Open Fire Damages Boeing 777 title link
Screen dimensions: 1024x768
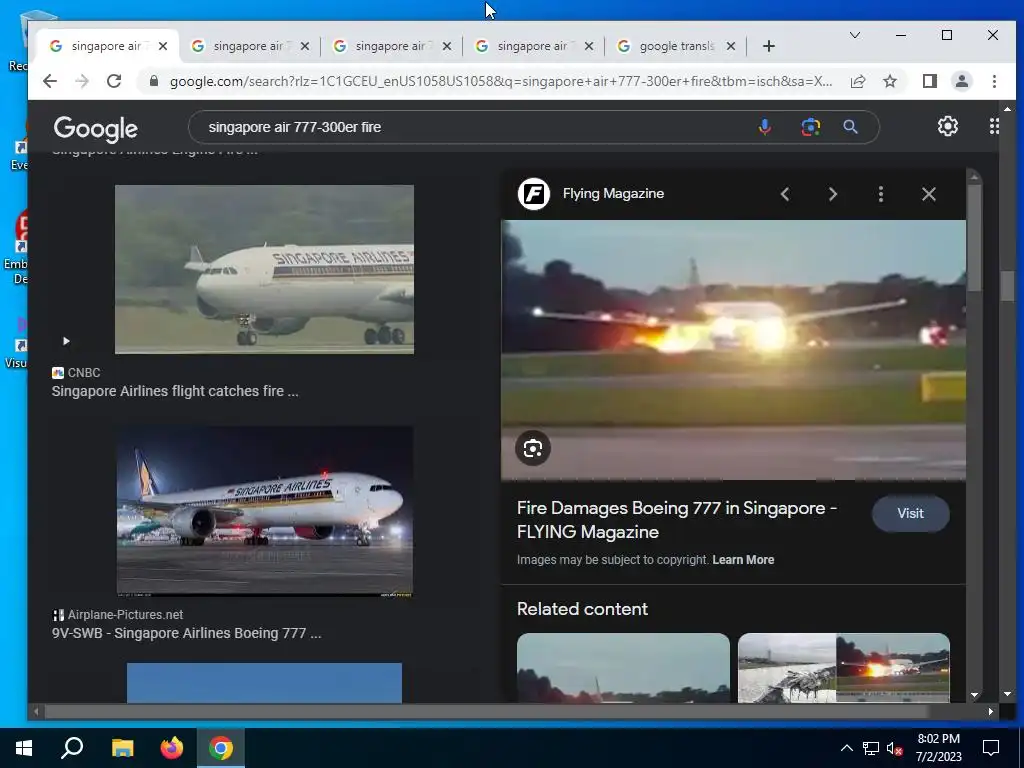pos(677,520)
